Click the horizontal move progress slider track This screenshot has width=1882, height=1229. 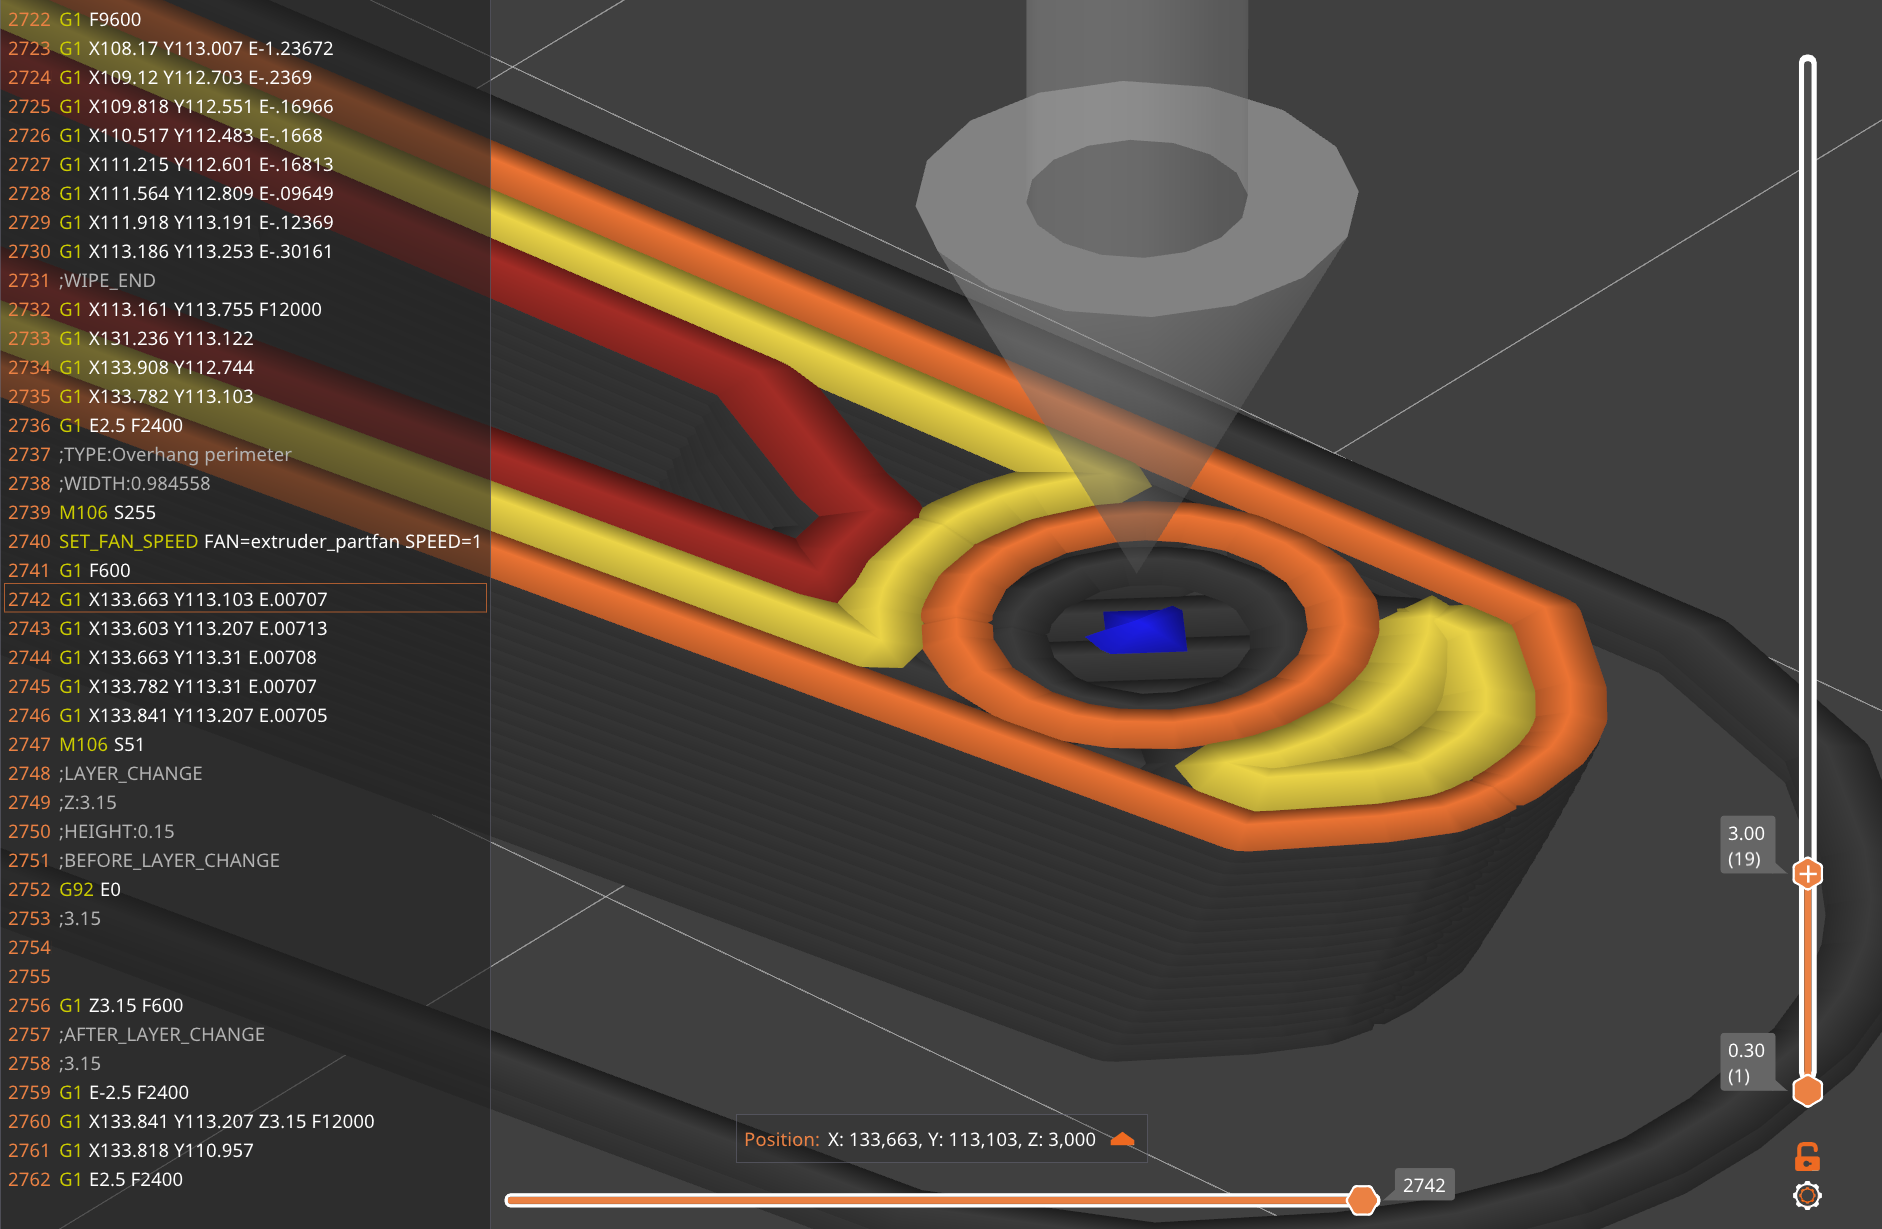click(x=900, y=1198)
